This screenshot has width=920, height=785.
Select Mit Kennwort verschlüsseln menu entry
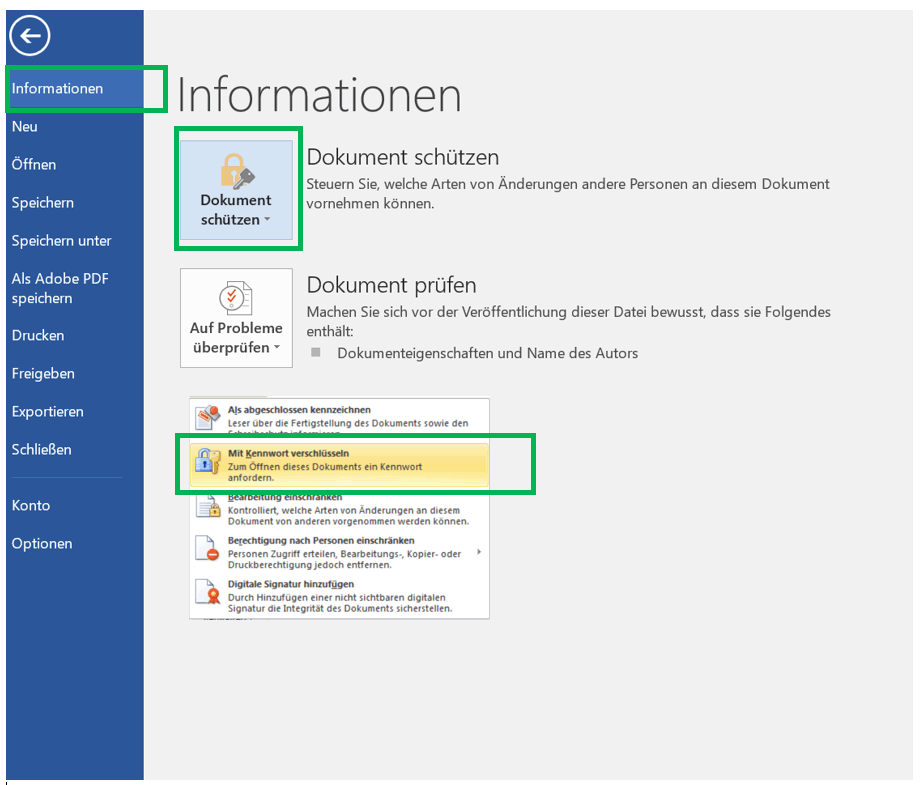coord(339,465)
